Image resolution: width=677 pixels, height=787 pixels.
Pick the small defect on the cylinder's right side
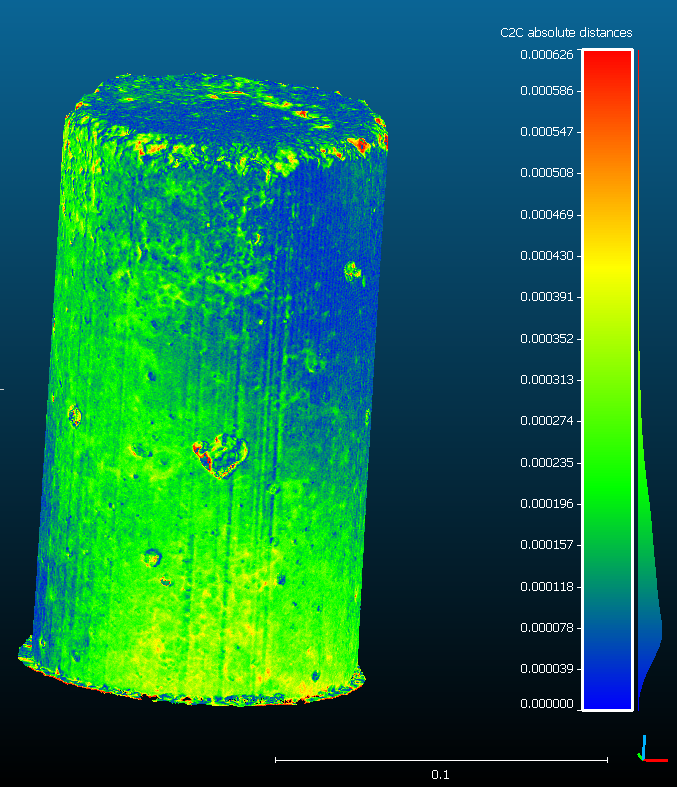pos(352,269)
